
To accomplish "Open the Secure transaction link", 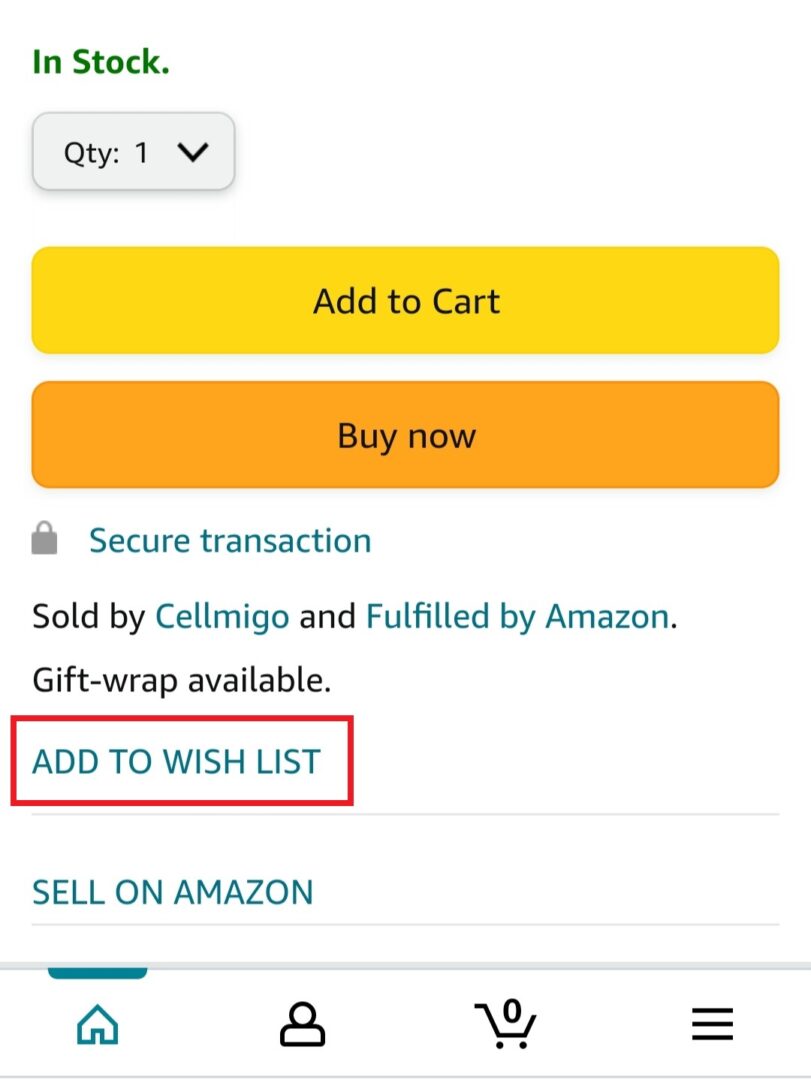I will (x=229, y=540).
